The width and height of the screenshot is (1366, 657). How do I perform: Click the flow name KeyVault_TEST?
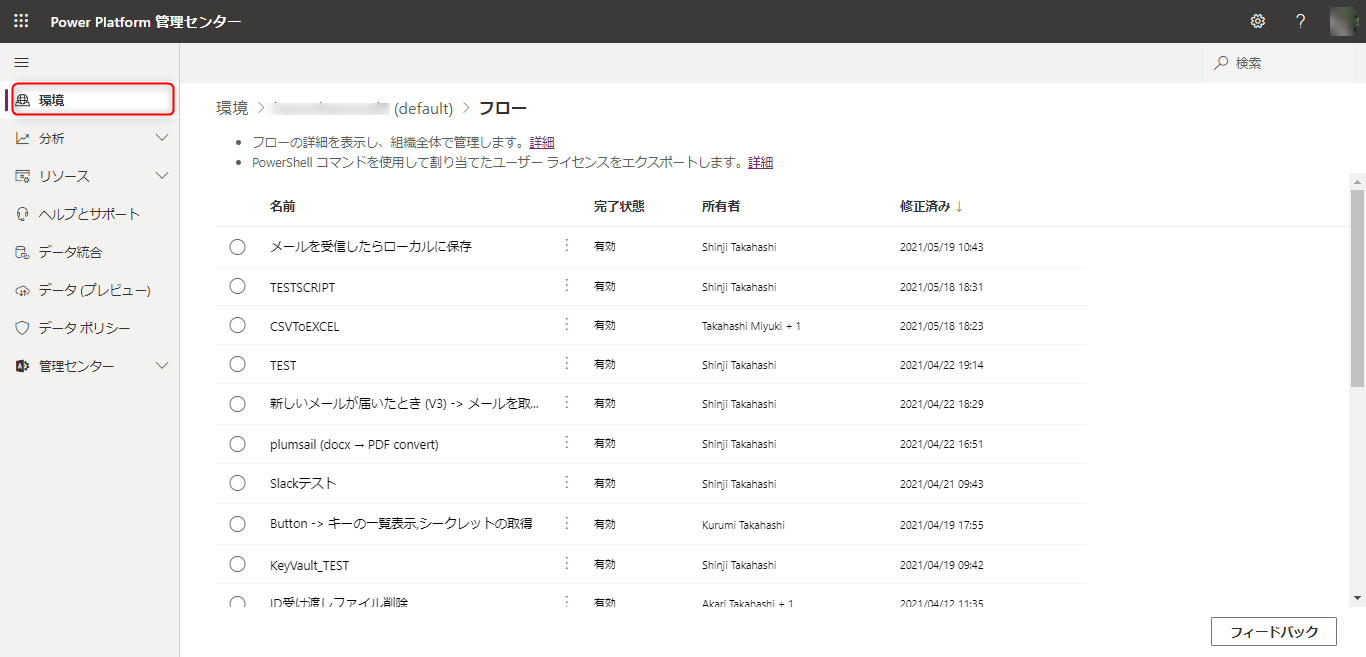[x=310, y=565]
